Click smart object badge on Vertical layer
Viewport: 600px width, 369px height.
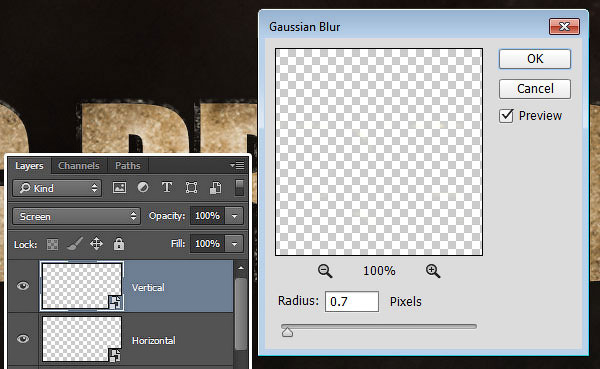(x=115, y=302)
